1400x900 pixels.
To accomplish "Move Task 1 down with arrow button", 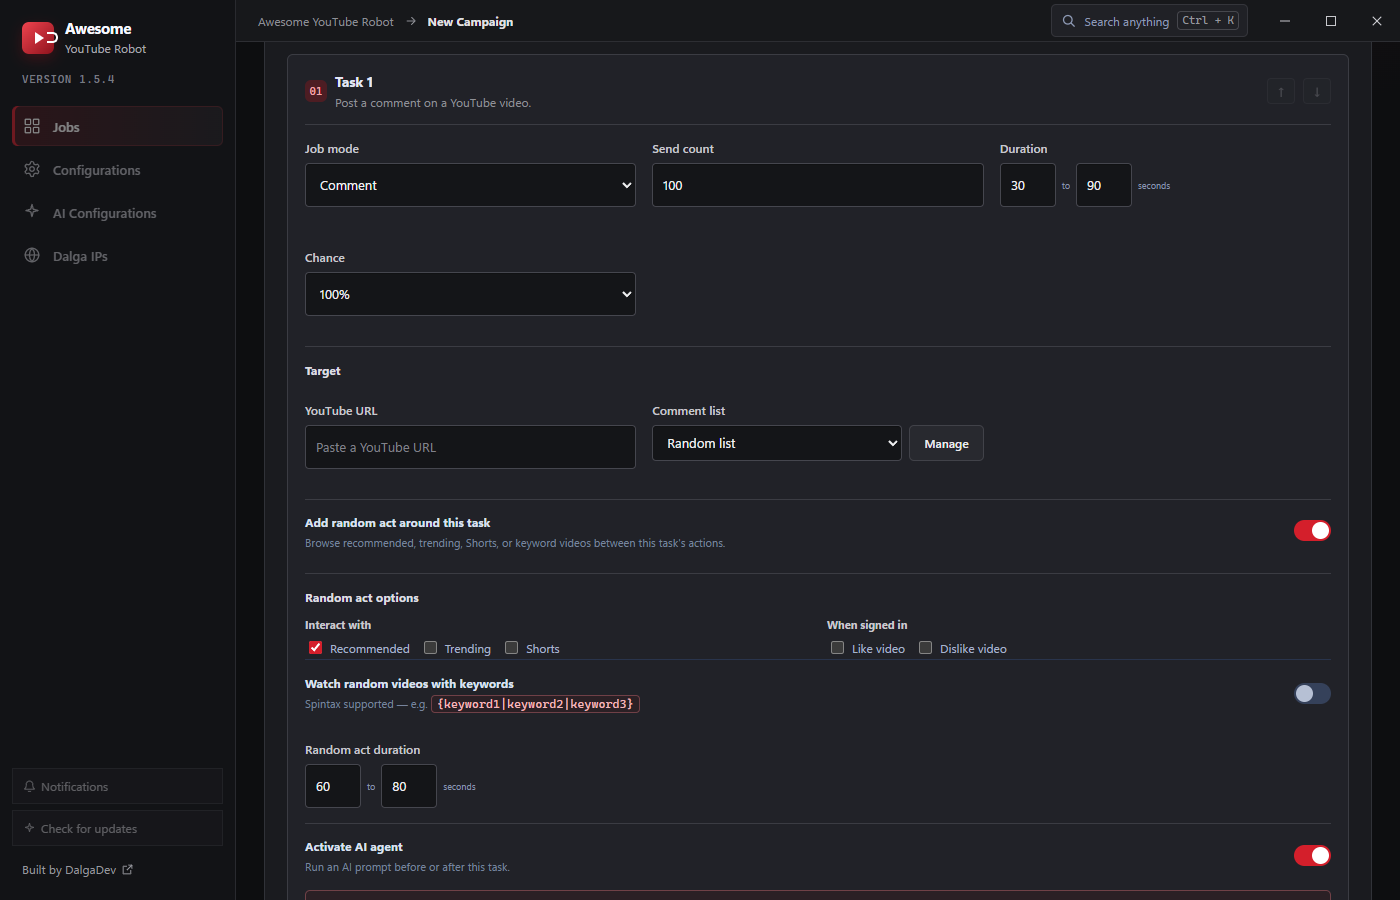I will [x=1317, y=92].
